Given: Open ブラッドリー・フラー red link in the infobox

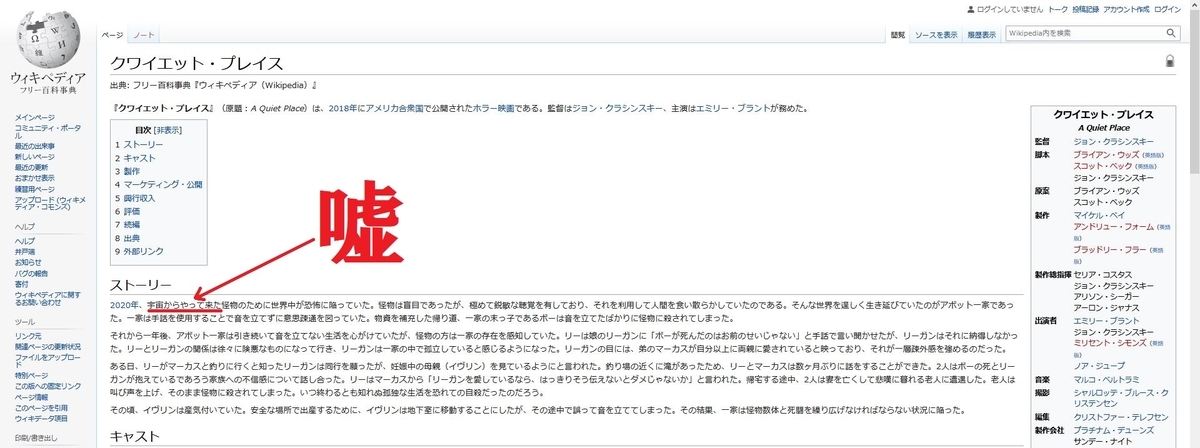Looking at the screenshot, I should (1110, 248).
